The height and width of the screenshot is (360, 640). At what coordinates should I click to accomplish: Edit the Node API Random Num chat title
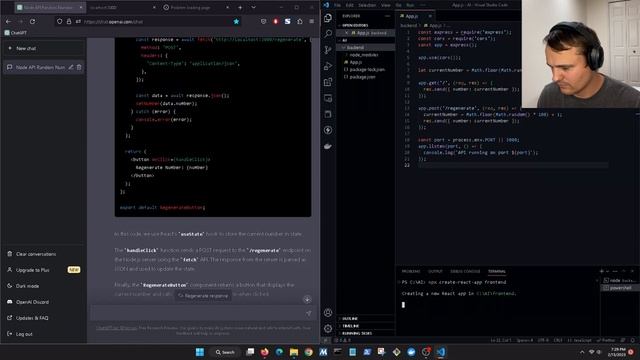point(71,67)
